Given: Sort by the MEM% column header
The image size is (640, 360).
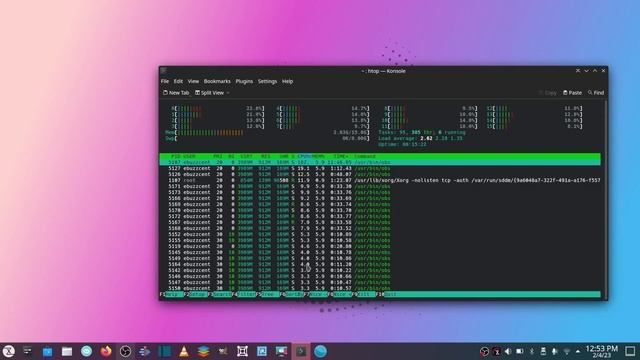Looking at the screenshot, I should (x=318, y=156).
